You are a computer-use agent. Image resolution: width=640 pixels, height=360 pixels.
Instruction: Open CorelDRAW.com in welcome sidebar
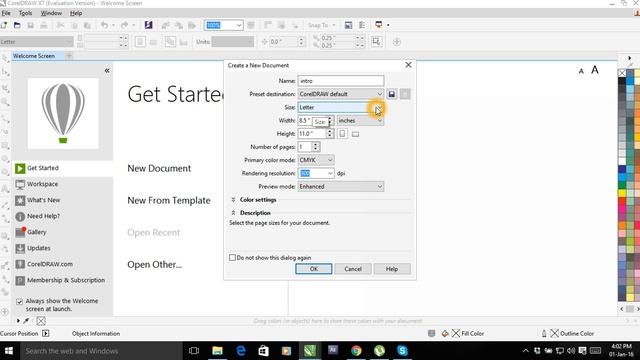pos(62,264)
